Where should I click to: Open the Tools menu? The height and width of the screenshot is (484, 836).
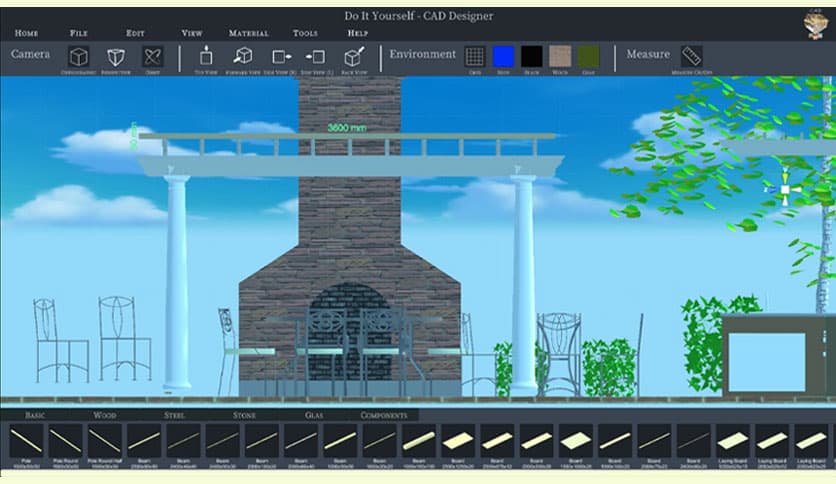click(x=305, y=33)
